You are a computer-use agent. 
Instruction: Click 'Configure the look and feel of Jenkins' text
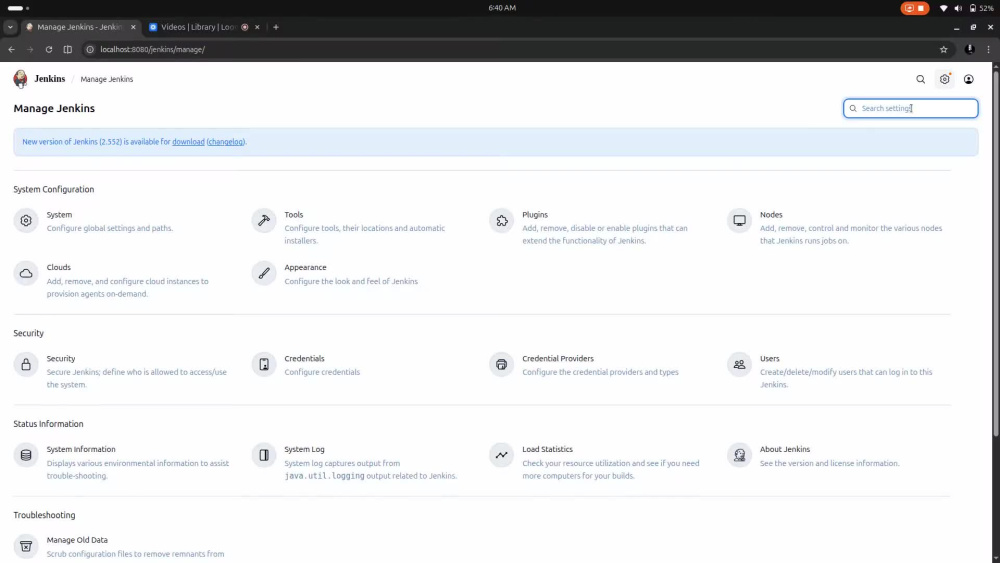[351, 281]
